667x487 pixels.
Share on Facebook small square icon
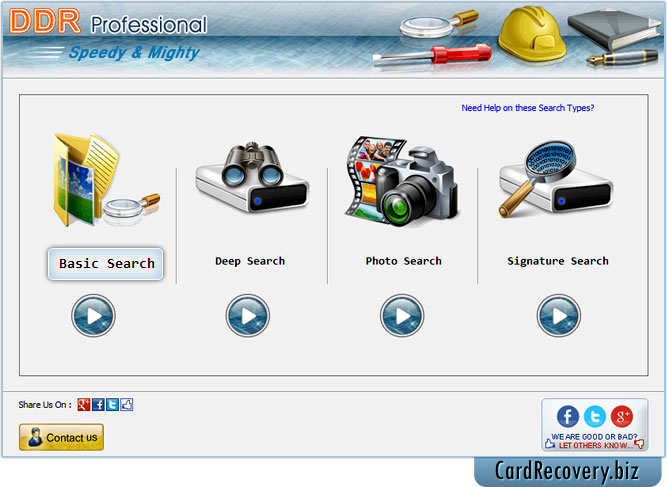(98, 404)
